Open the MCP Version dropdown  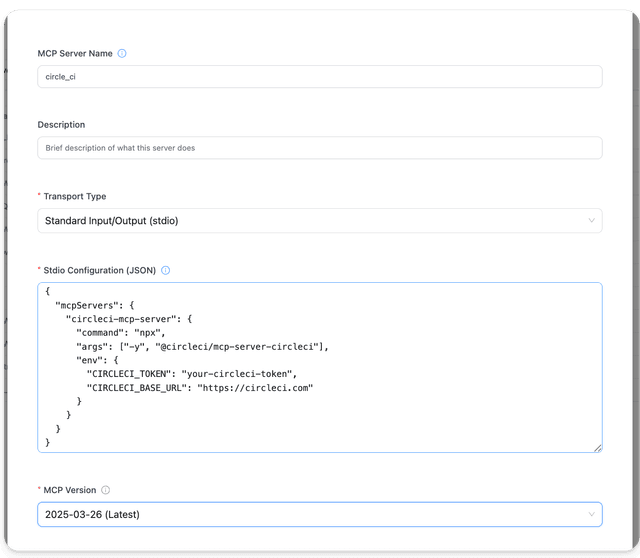[x=320, y=514]
